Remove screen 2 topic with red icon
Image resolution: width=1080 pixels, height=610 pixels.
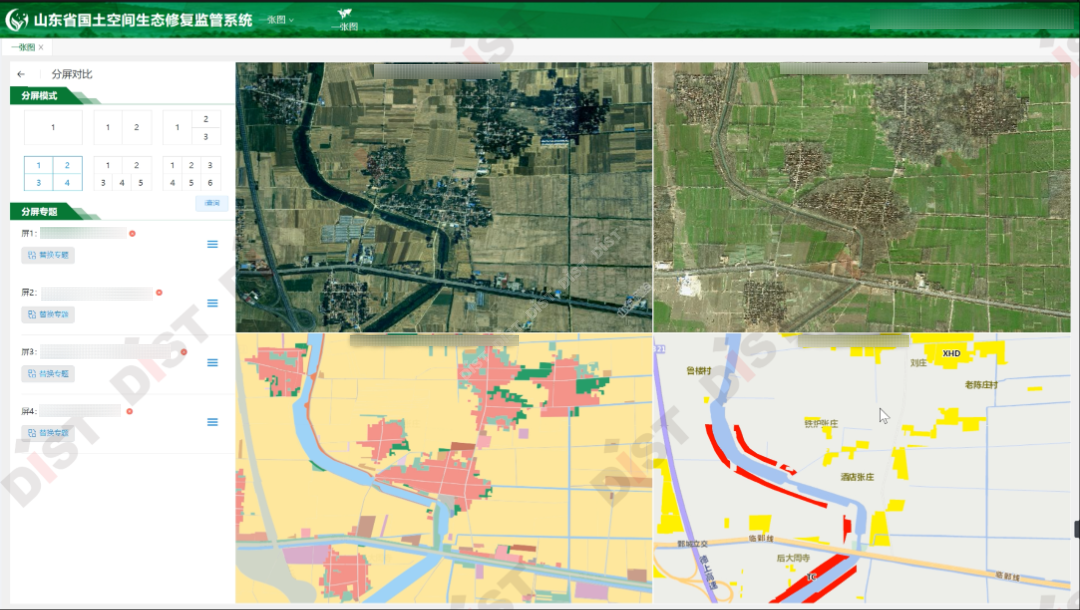tap(159, 293)
